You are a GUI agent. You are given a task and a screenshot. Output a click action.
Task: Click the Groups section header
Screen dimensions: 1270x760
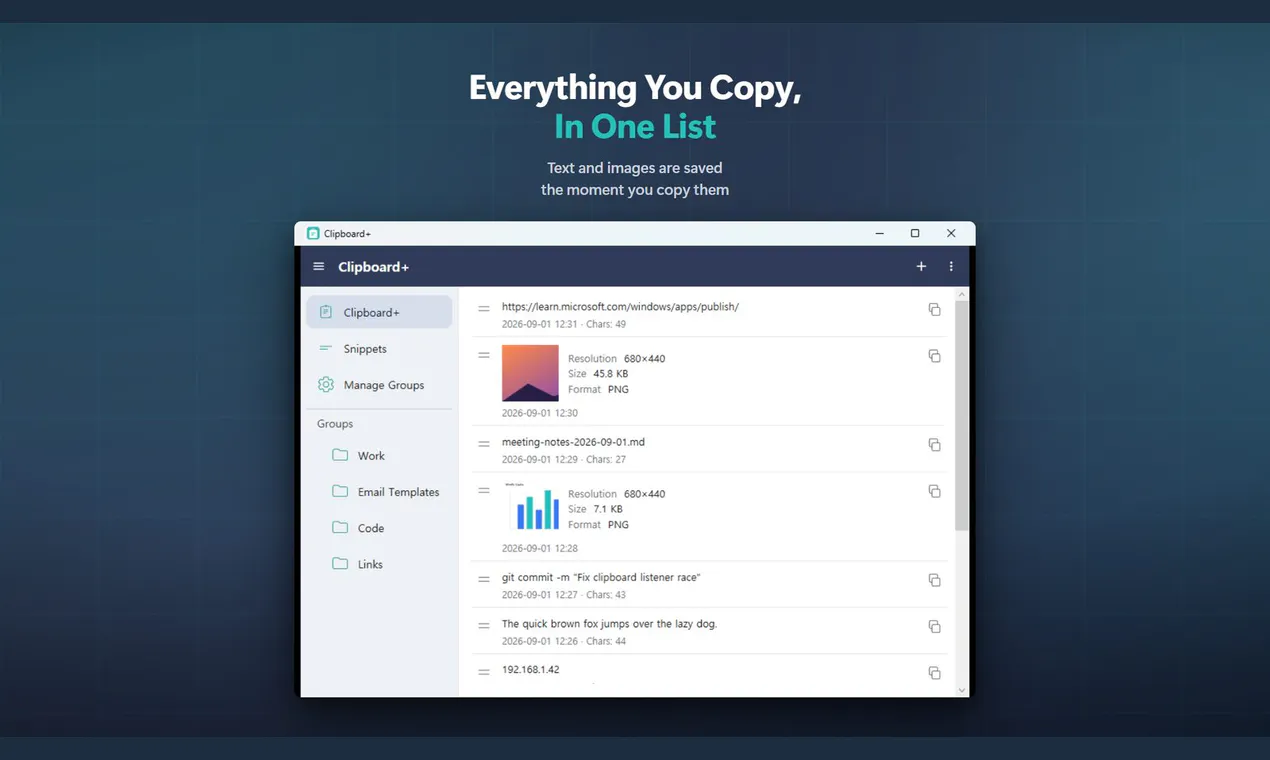point(335,424)
